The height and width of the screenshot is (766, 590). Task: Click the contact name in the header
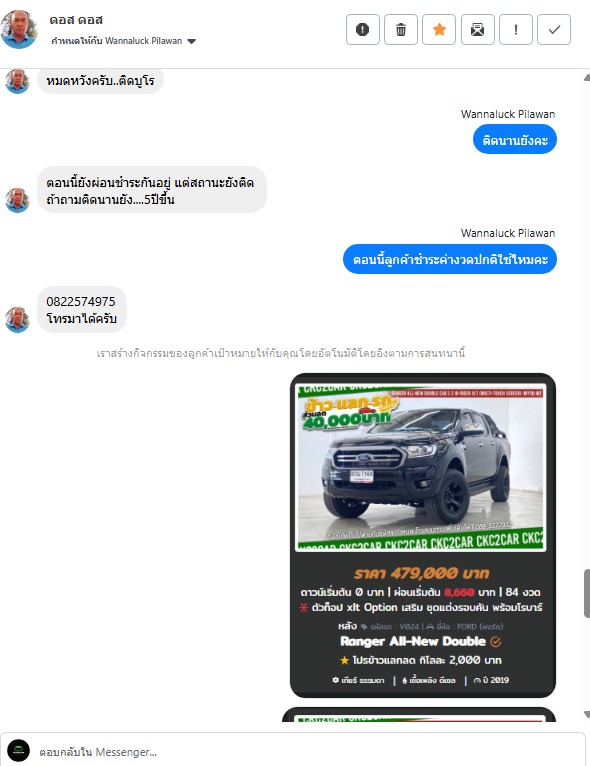[x=76, y=20]
